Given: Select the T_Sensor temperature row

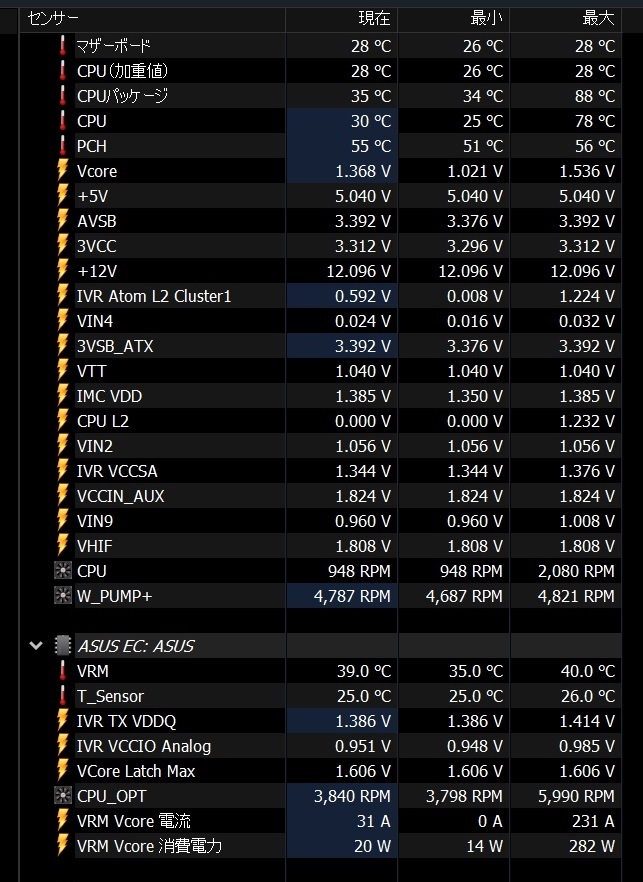Looking at the screenshot, I should click(321, 696).
